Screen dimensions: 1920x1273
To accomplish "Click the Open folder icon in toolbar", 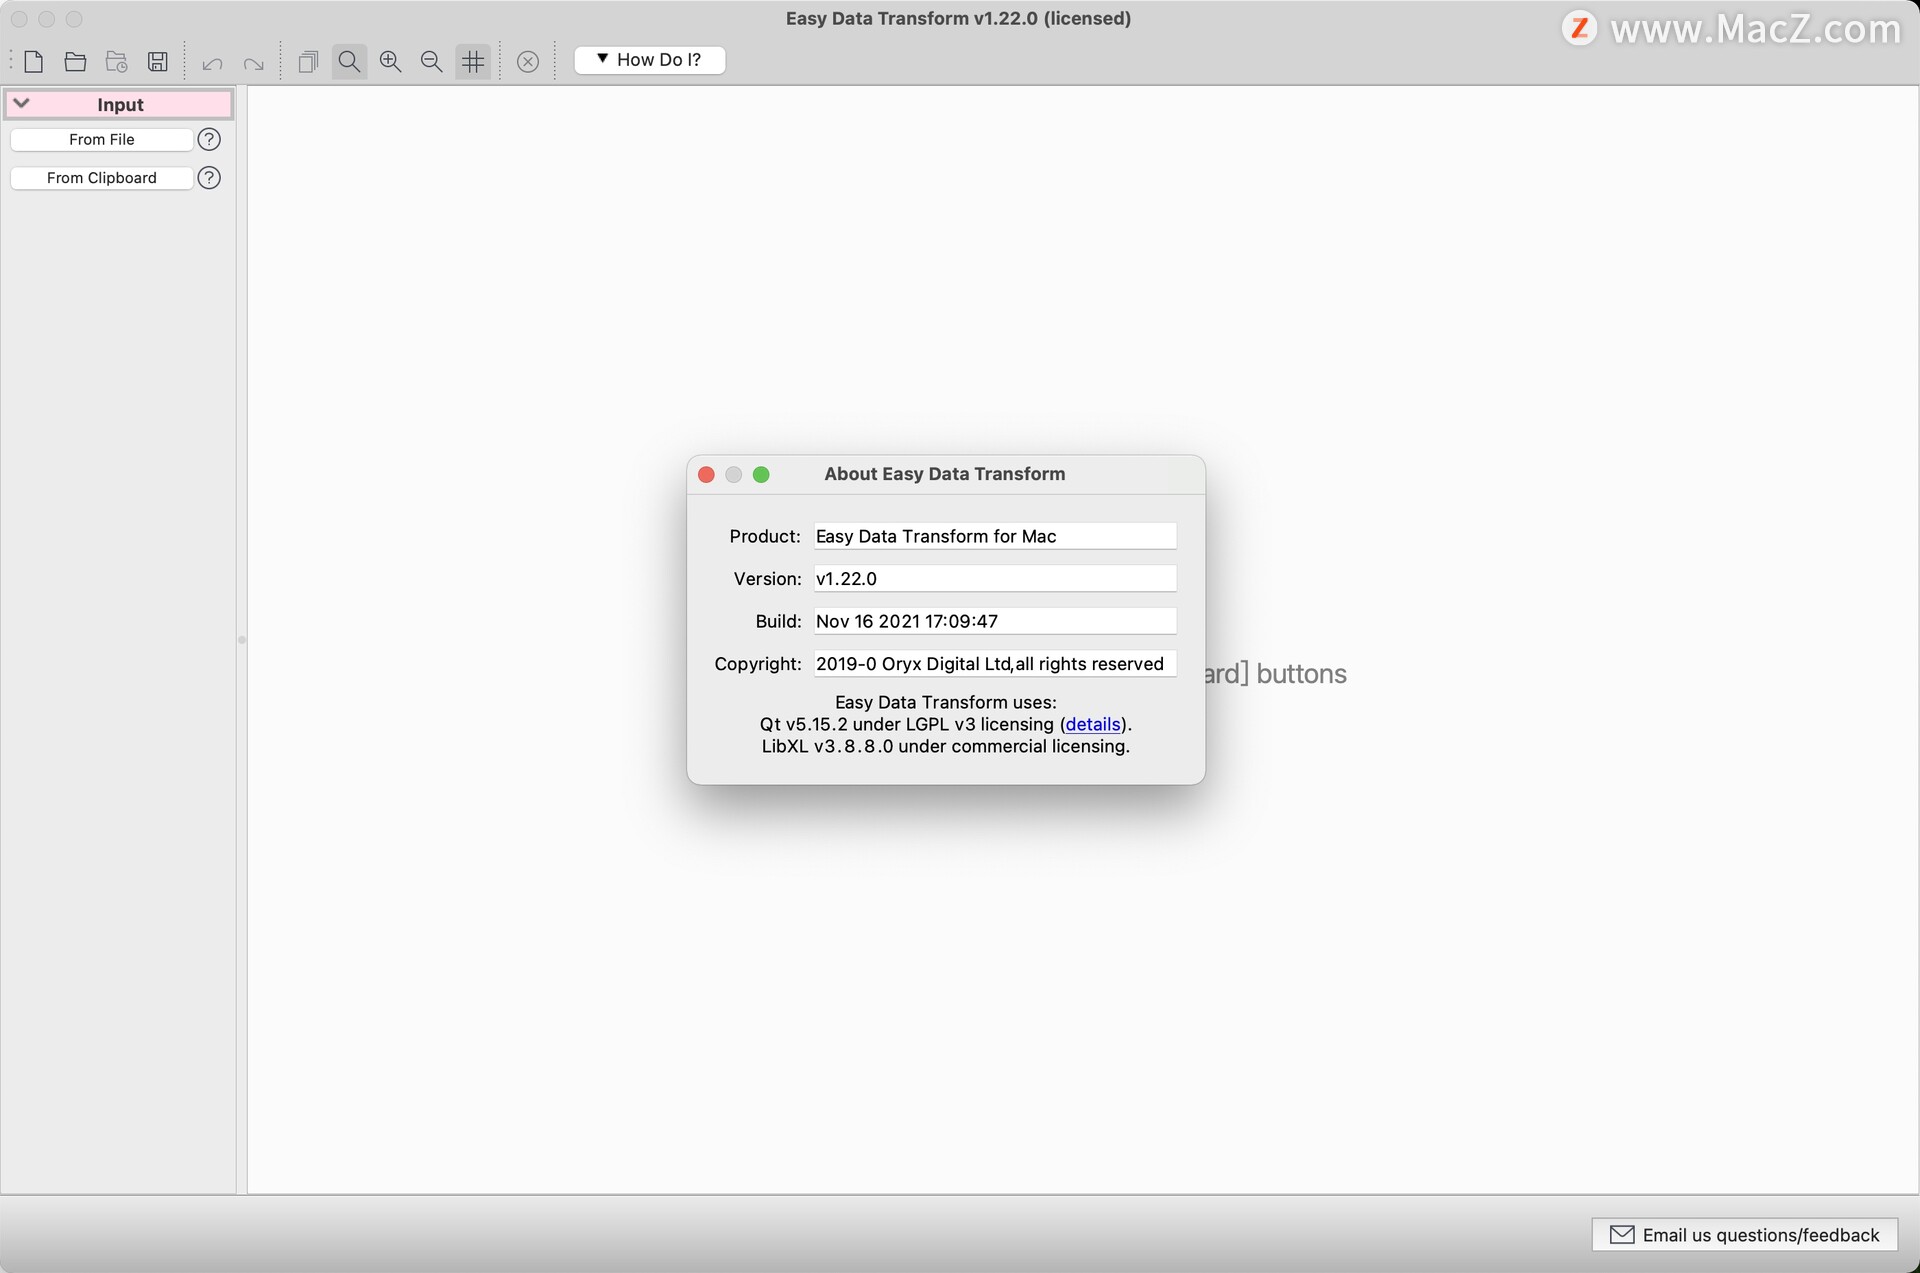I will (75, 61).
